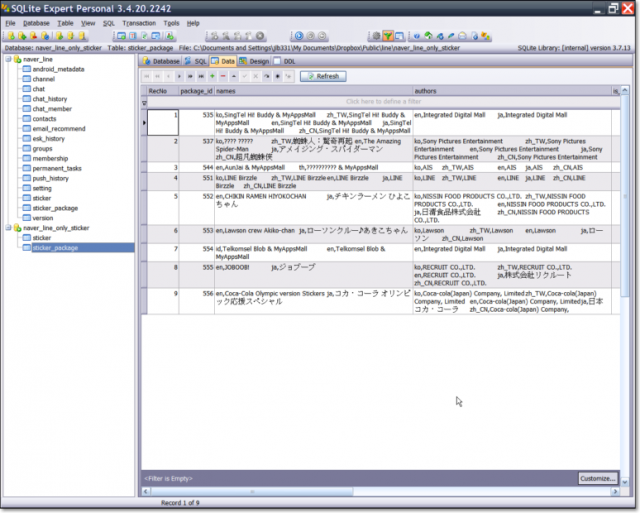640x513 pixels.
Task: Open the File menu
Action: (x=10, y=23)
